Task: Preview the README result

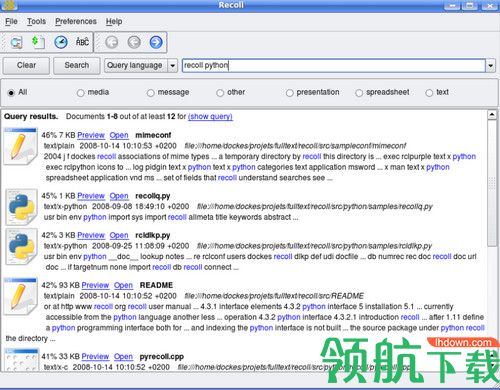Action: pos(95,285)
